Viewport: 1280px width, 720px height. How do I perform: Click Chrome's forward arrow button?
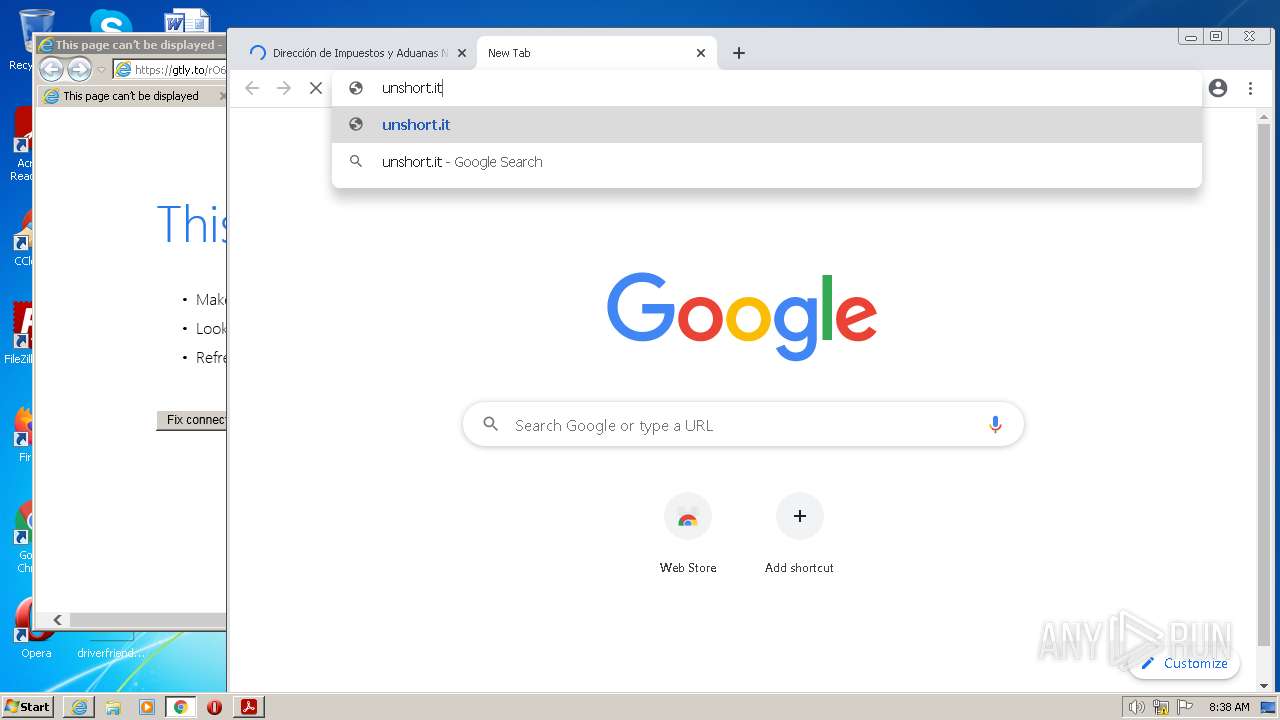click(x=284, y=88)
